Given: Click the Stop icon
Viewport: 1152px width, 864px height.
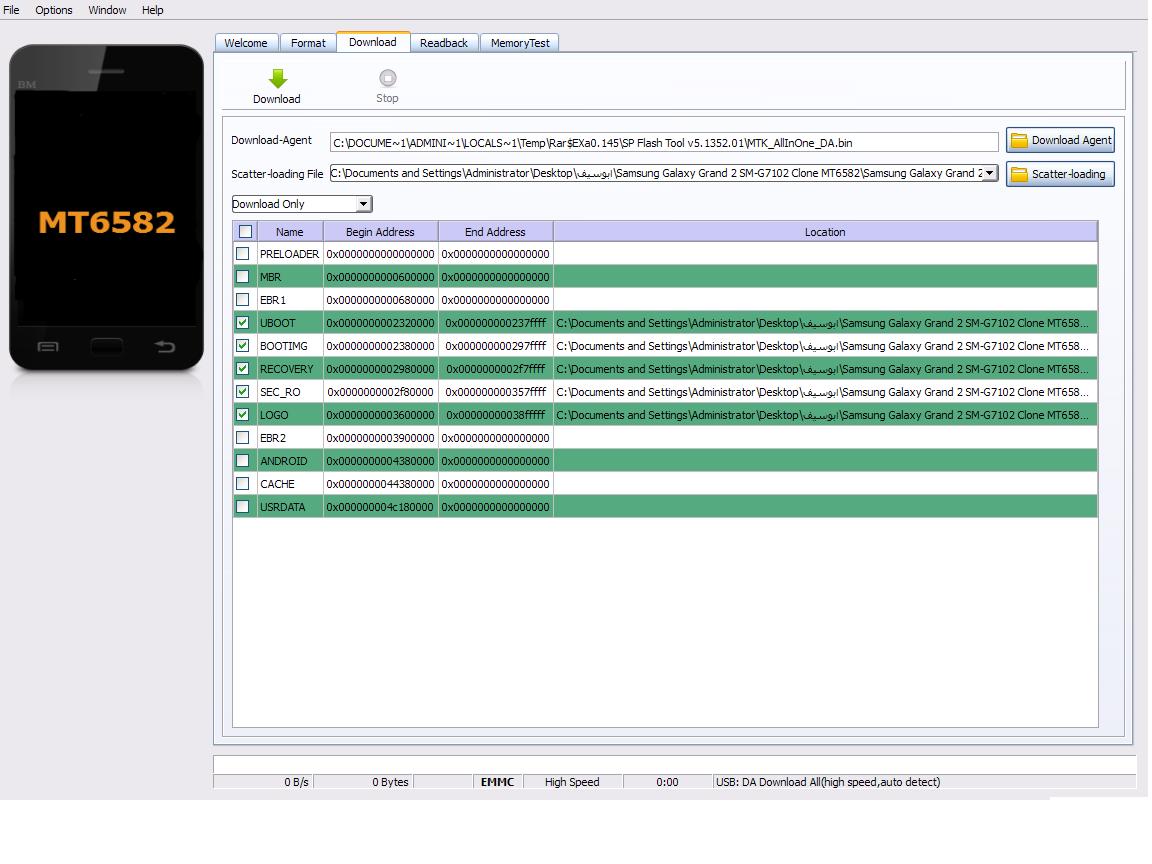Looking at the screenshot, I should (387, 78).
